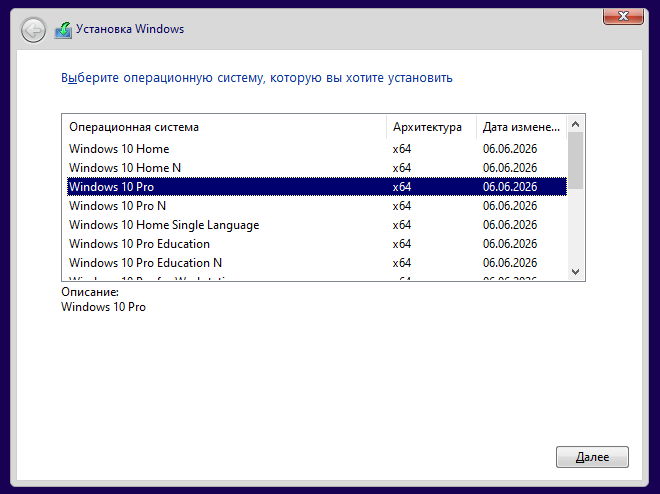This screenshot has width=660, height=494.
Task: Click the Windows Setup icon in title bar
Action: coord(63,30)
